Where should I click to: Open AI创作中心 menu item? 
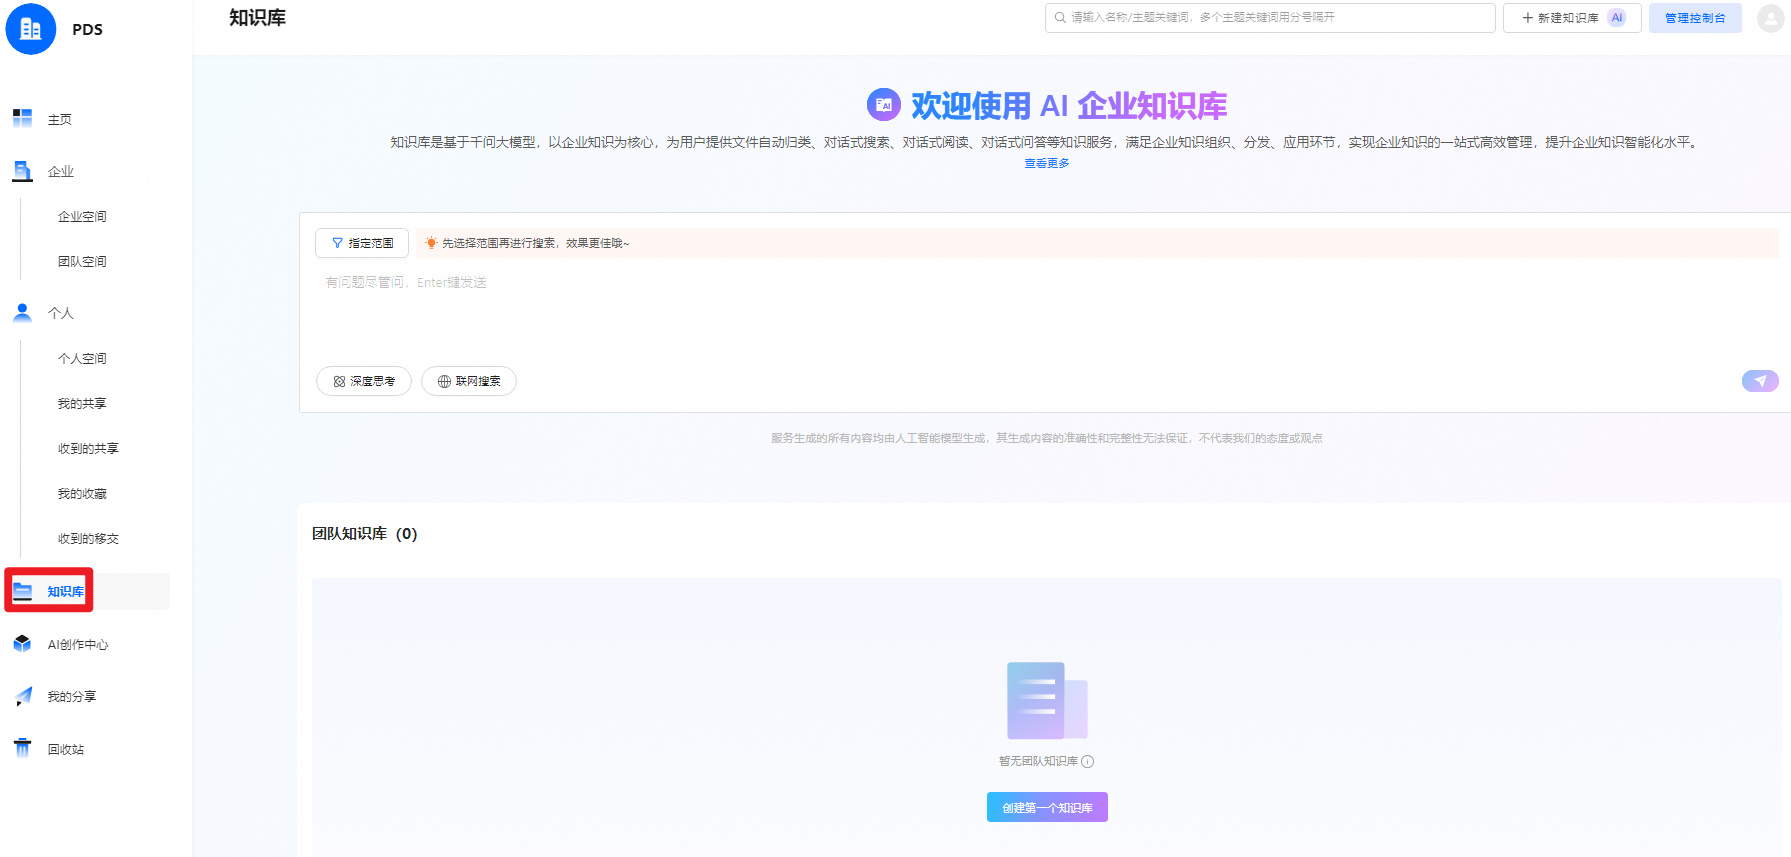[78, 645]
